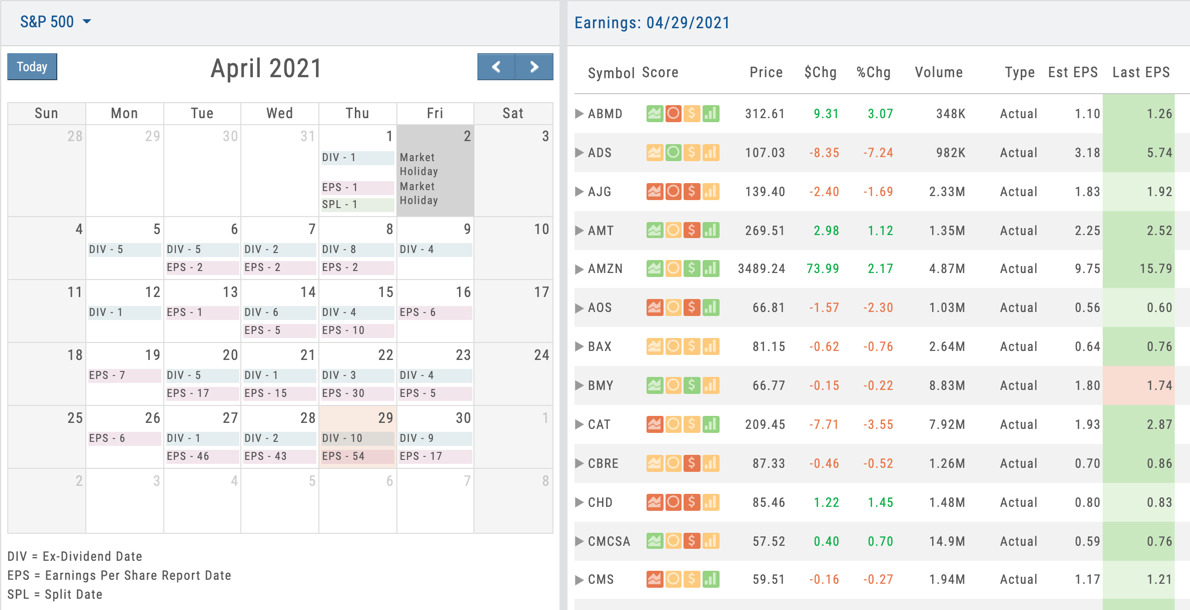Click CAT green bar chart icon
The width and height of the screenshot is (1190, 610).
(x=710, y=425)
